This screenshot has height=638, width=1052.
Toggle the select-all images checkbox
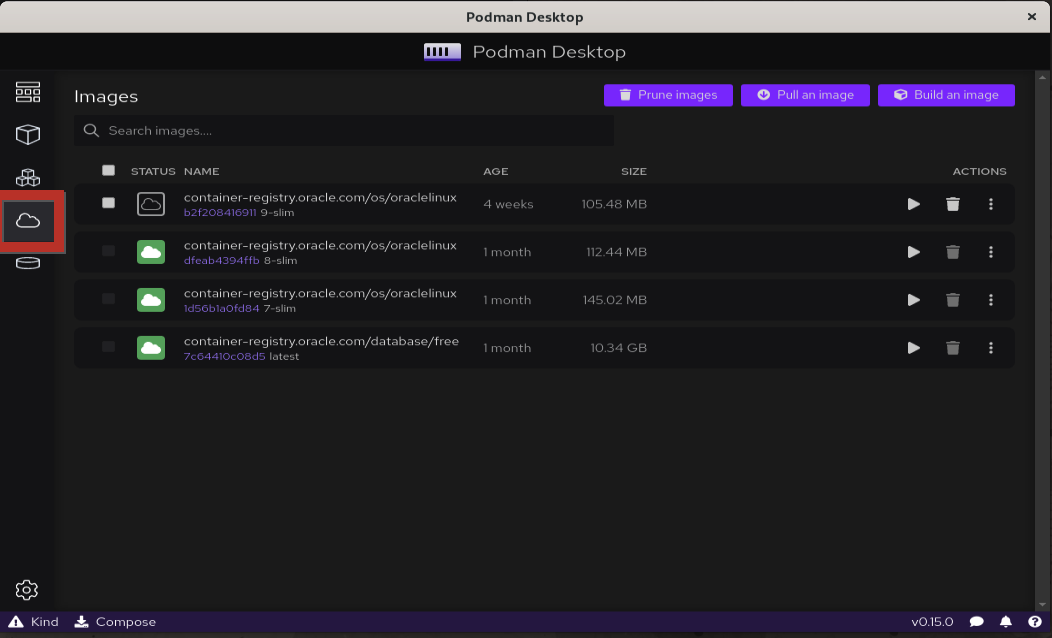point(108,170)
